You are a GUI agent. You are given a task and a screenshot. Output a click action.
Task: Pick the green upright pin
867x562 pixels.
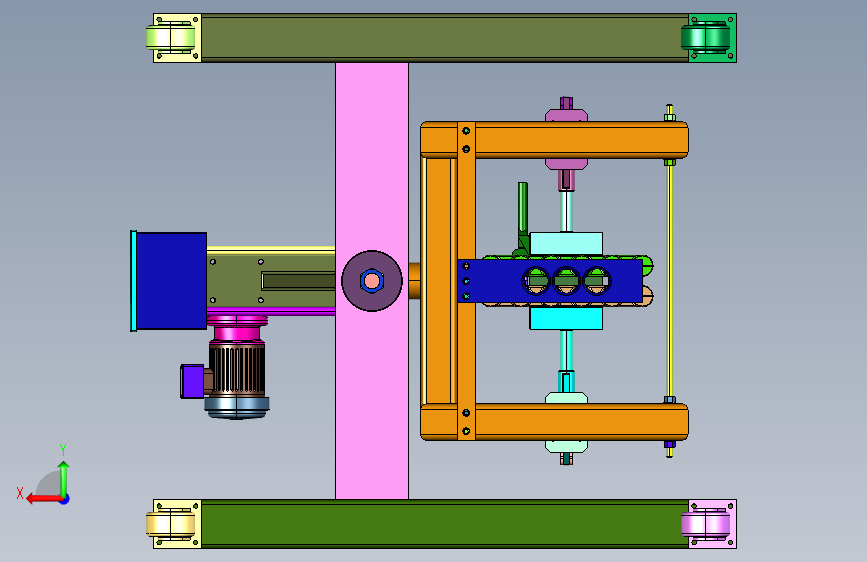523,209
